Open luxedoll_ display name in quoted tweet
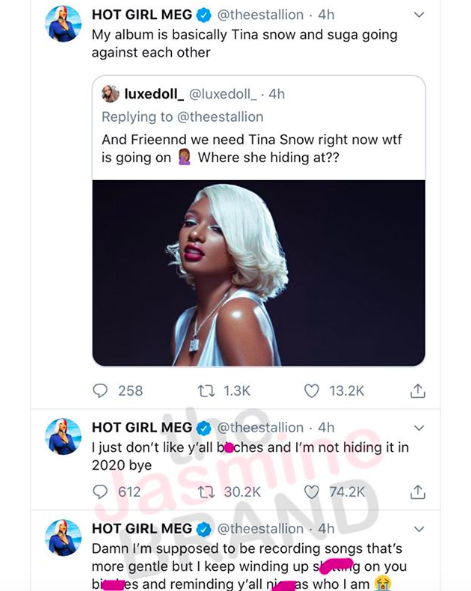The height and width of the screenshot is (591, 471). [x=154, y=94]
